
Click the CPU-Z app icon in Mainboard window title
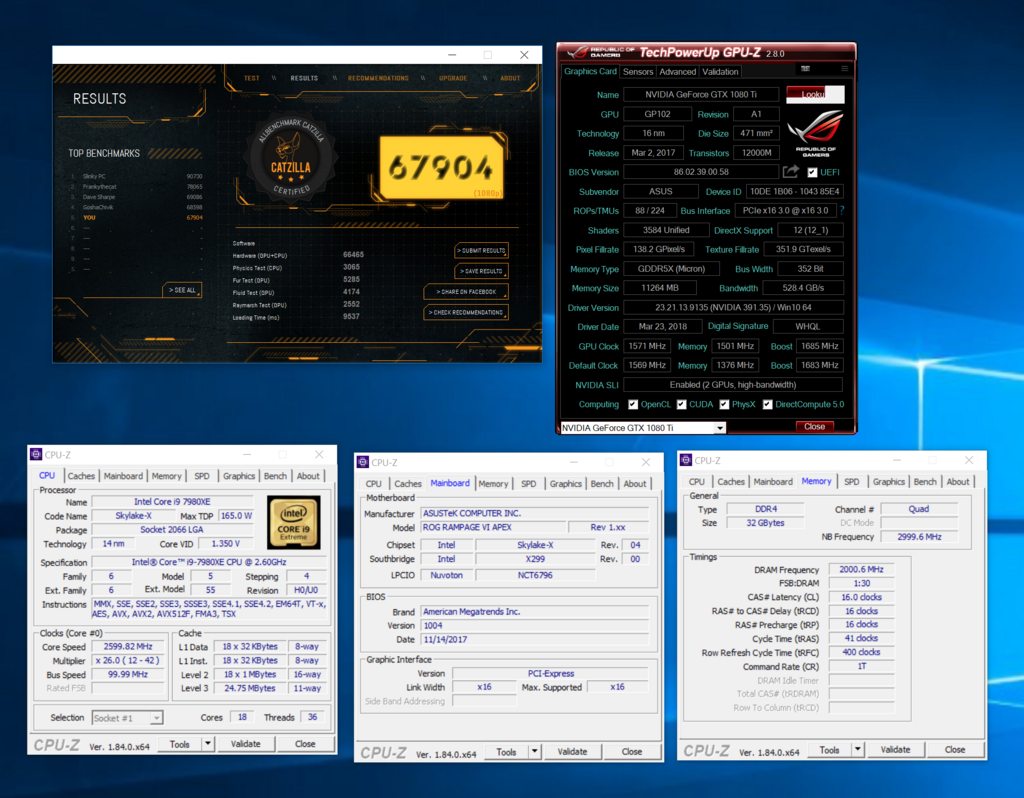tap(362, 462)
